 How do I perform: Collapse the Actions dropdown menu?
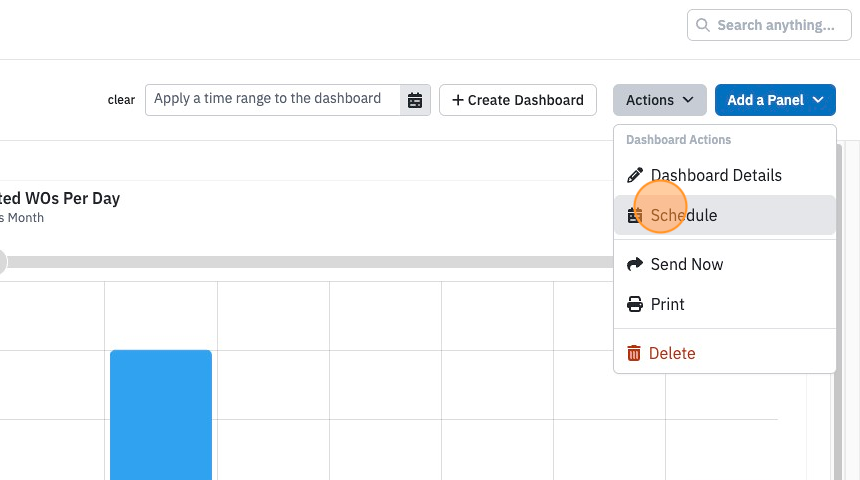(x=660, y=100)
